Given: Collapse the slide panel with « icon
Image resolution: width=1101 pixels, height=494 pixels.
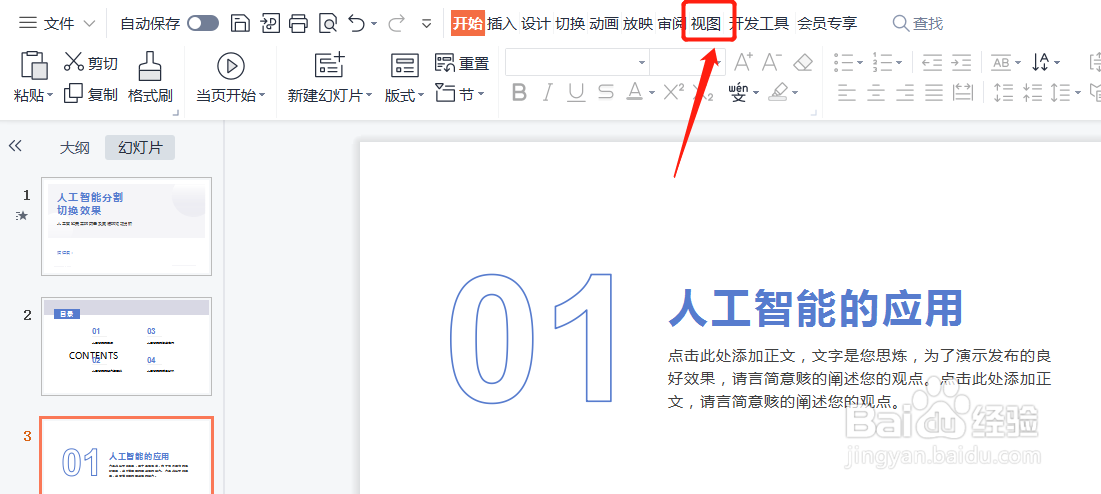Looking at the screenshot, I should pyautogui.click(x=15, y=146).
